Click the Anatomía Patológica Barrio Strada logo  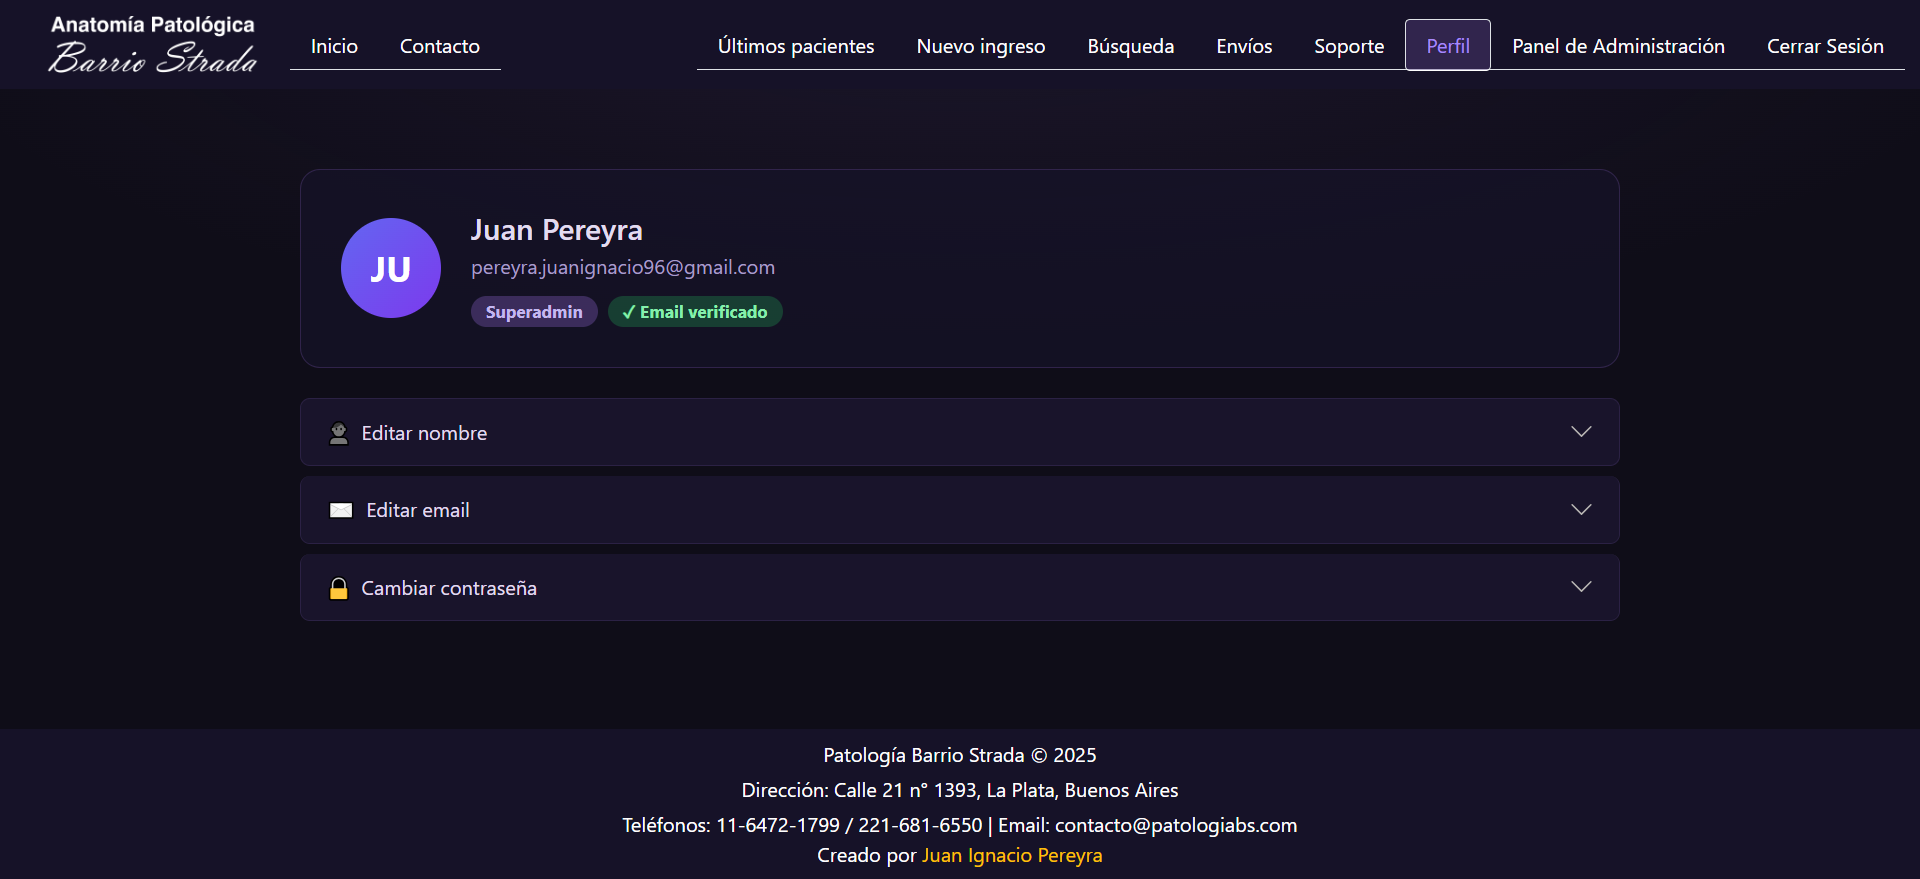153,45
